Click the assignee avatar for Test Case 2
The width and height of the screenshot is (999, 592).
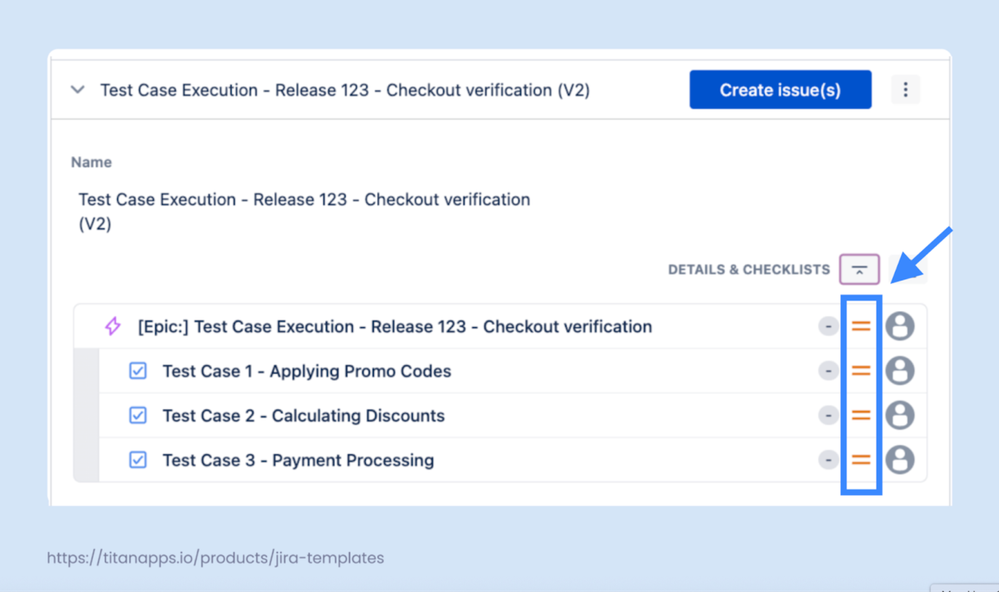coord(900,415)
